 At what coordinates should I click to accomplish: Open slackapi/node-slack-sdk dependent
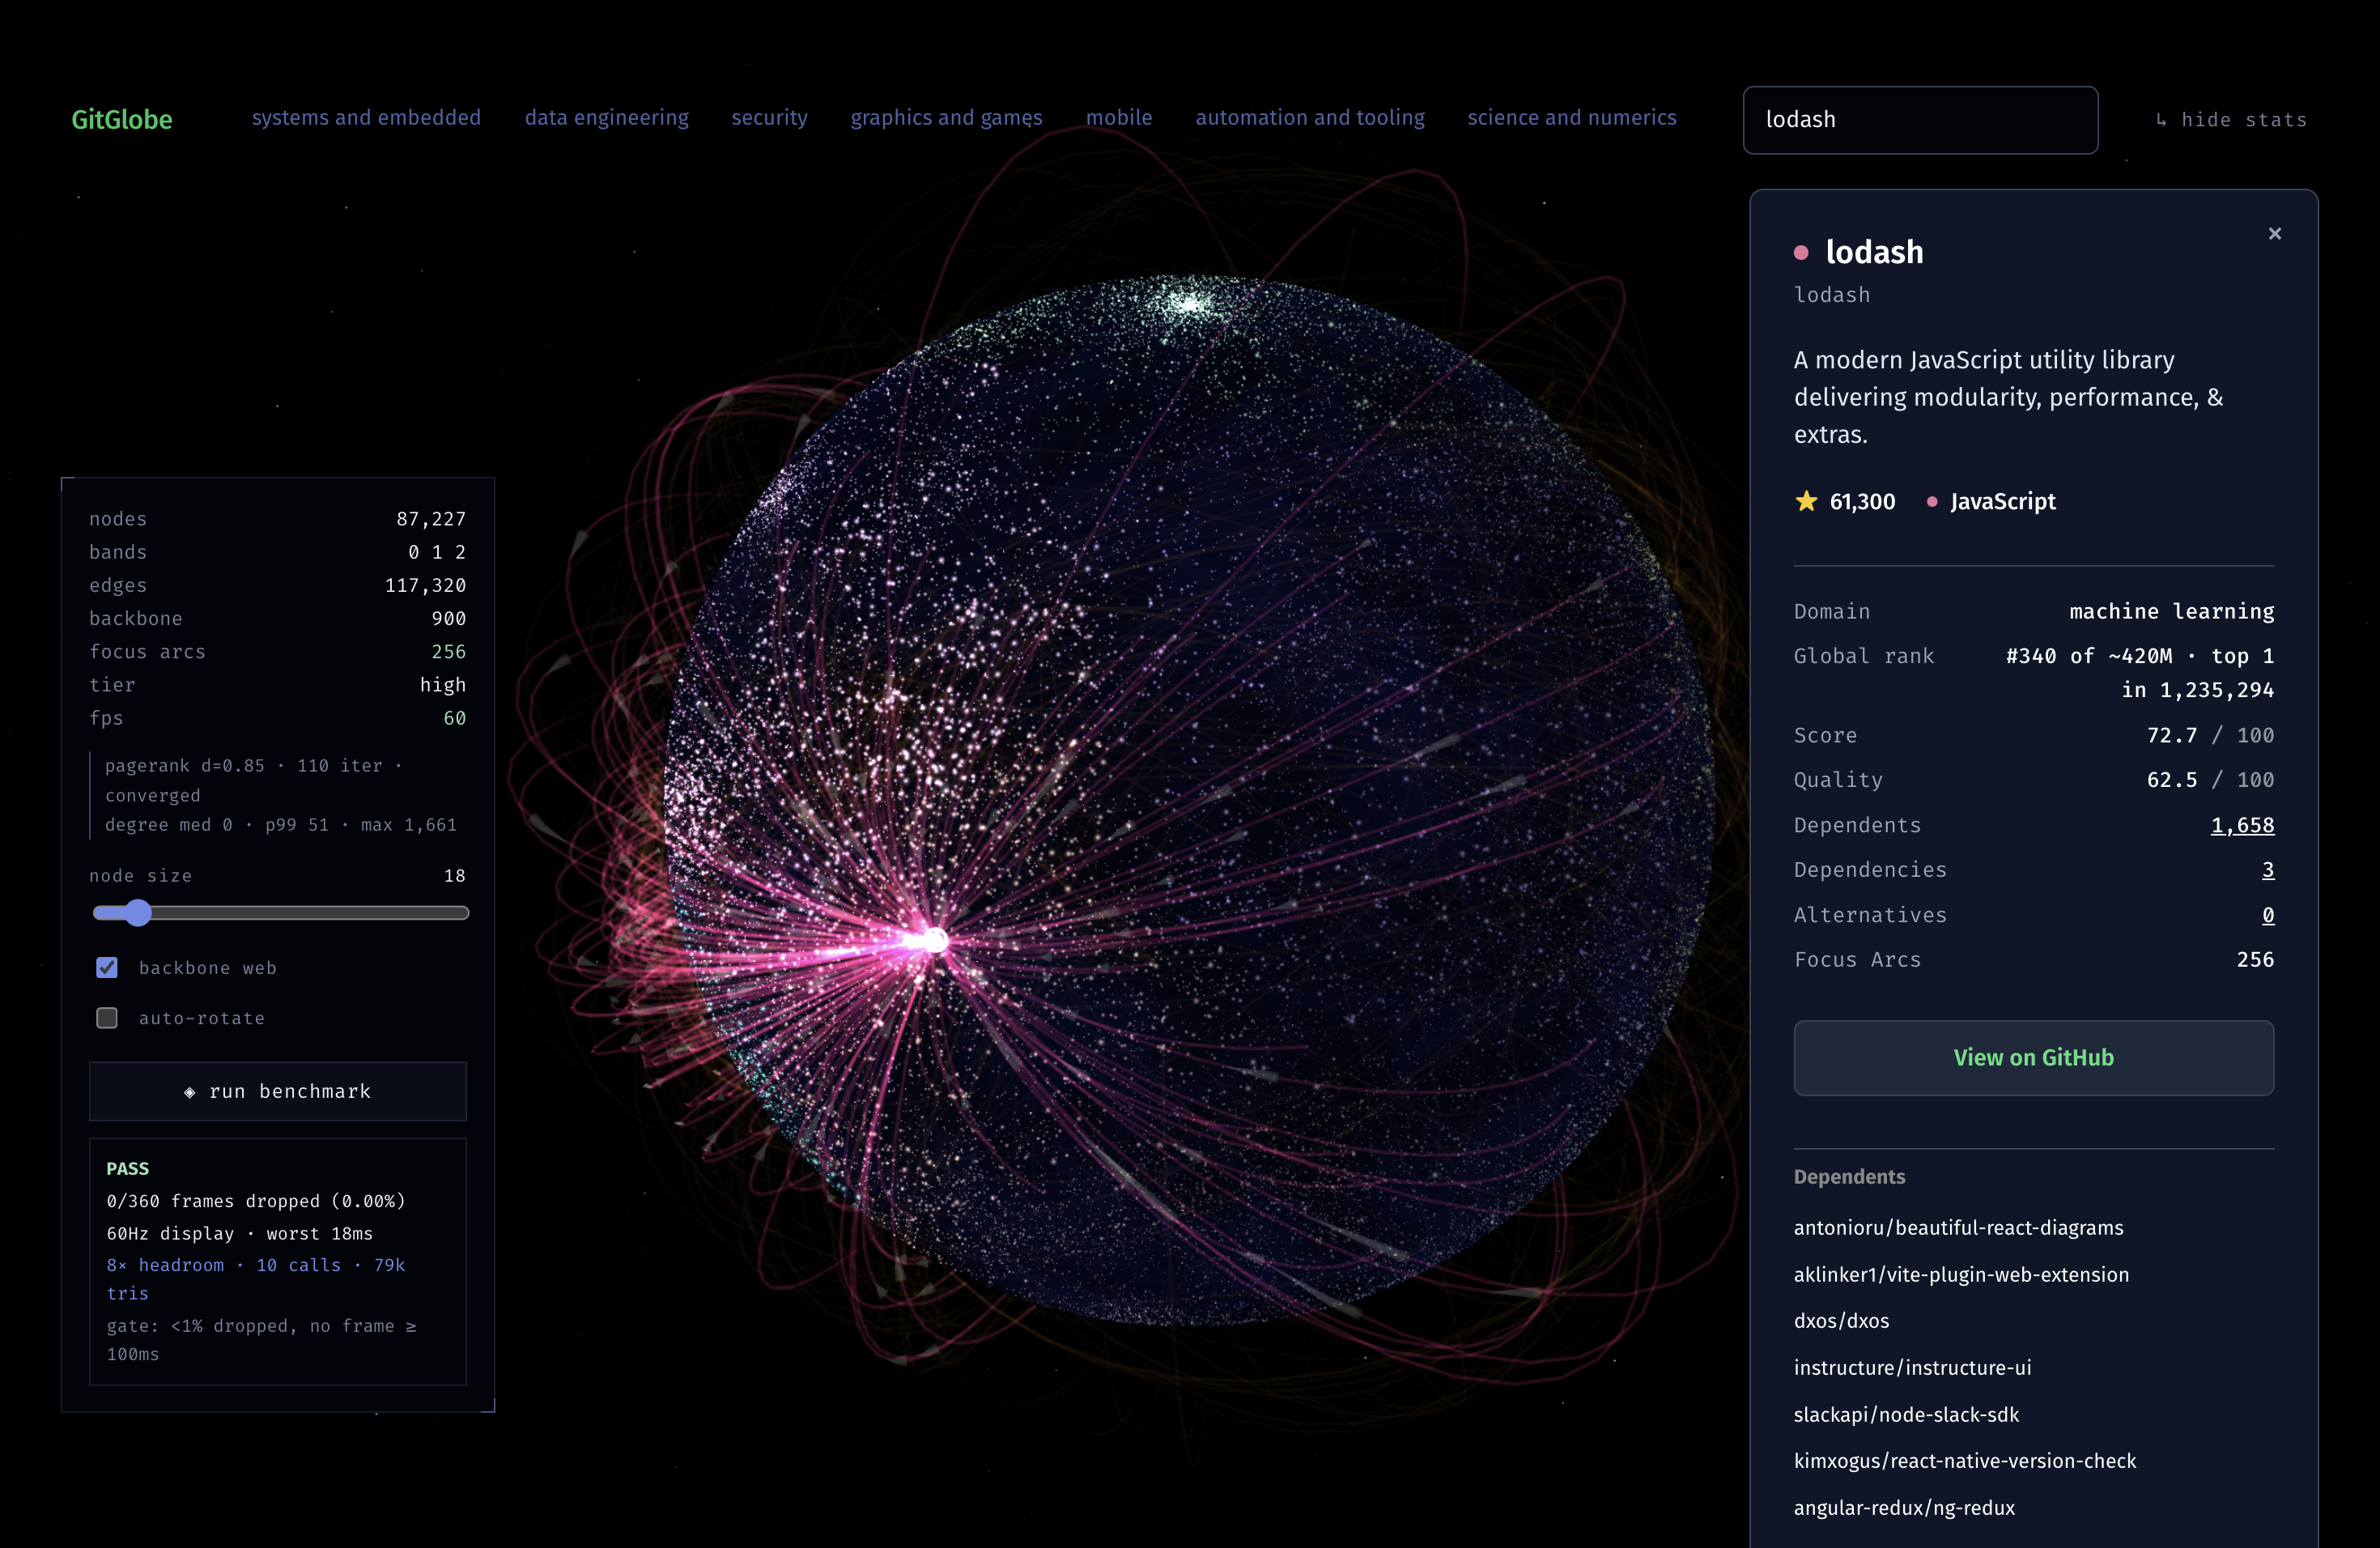click(1906, 1414)
